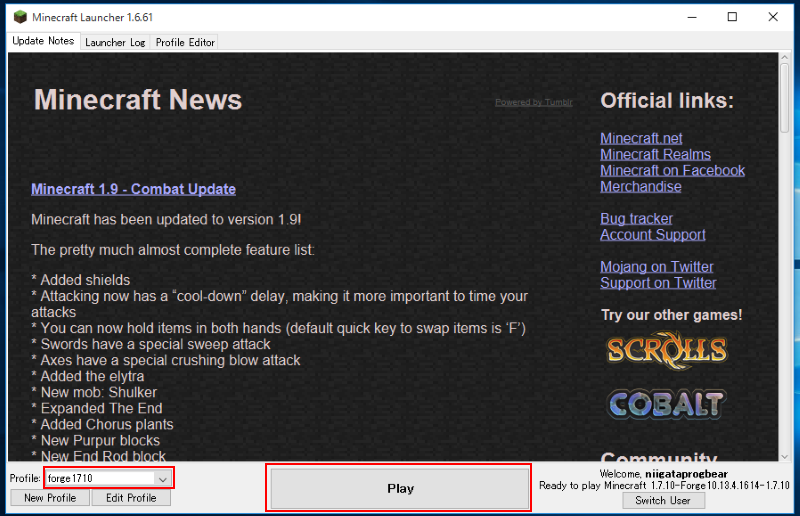Click the Cobalt game logo
800x516 pixels.
pos(665,403)
